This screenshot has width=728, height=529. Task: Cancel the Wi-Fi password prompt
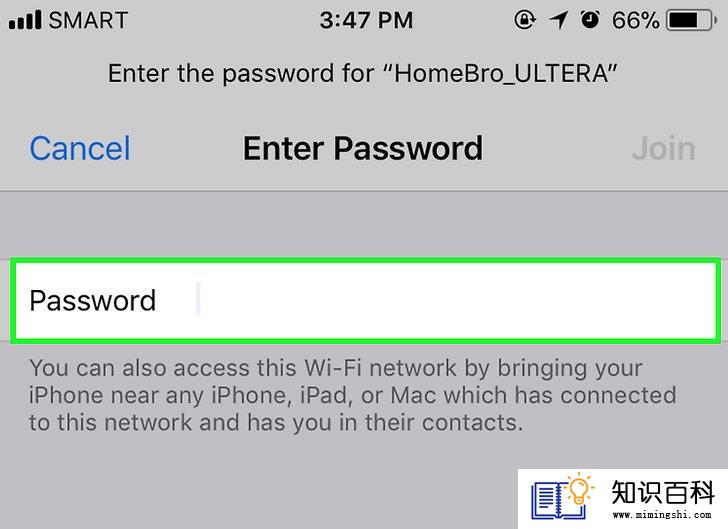(80, 149)
